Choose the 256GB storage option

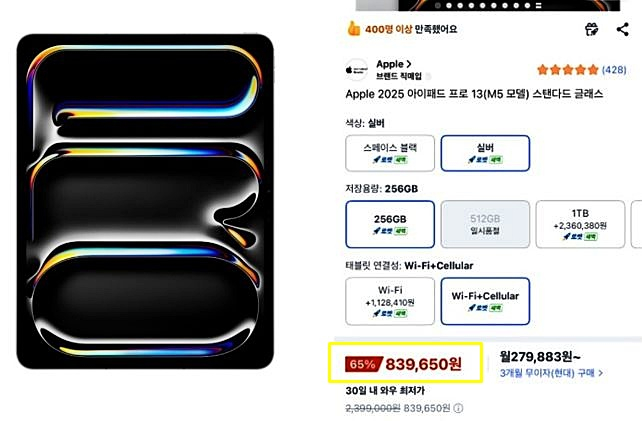(390, 224)
